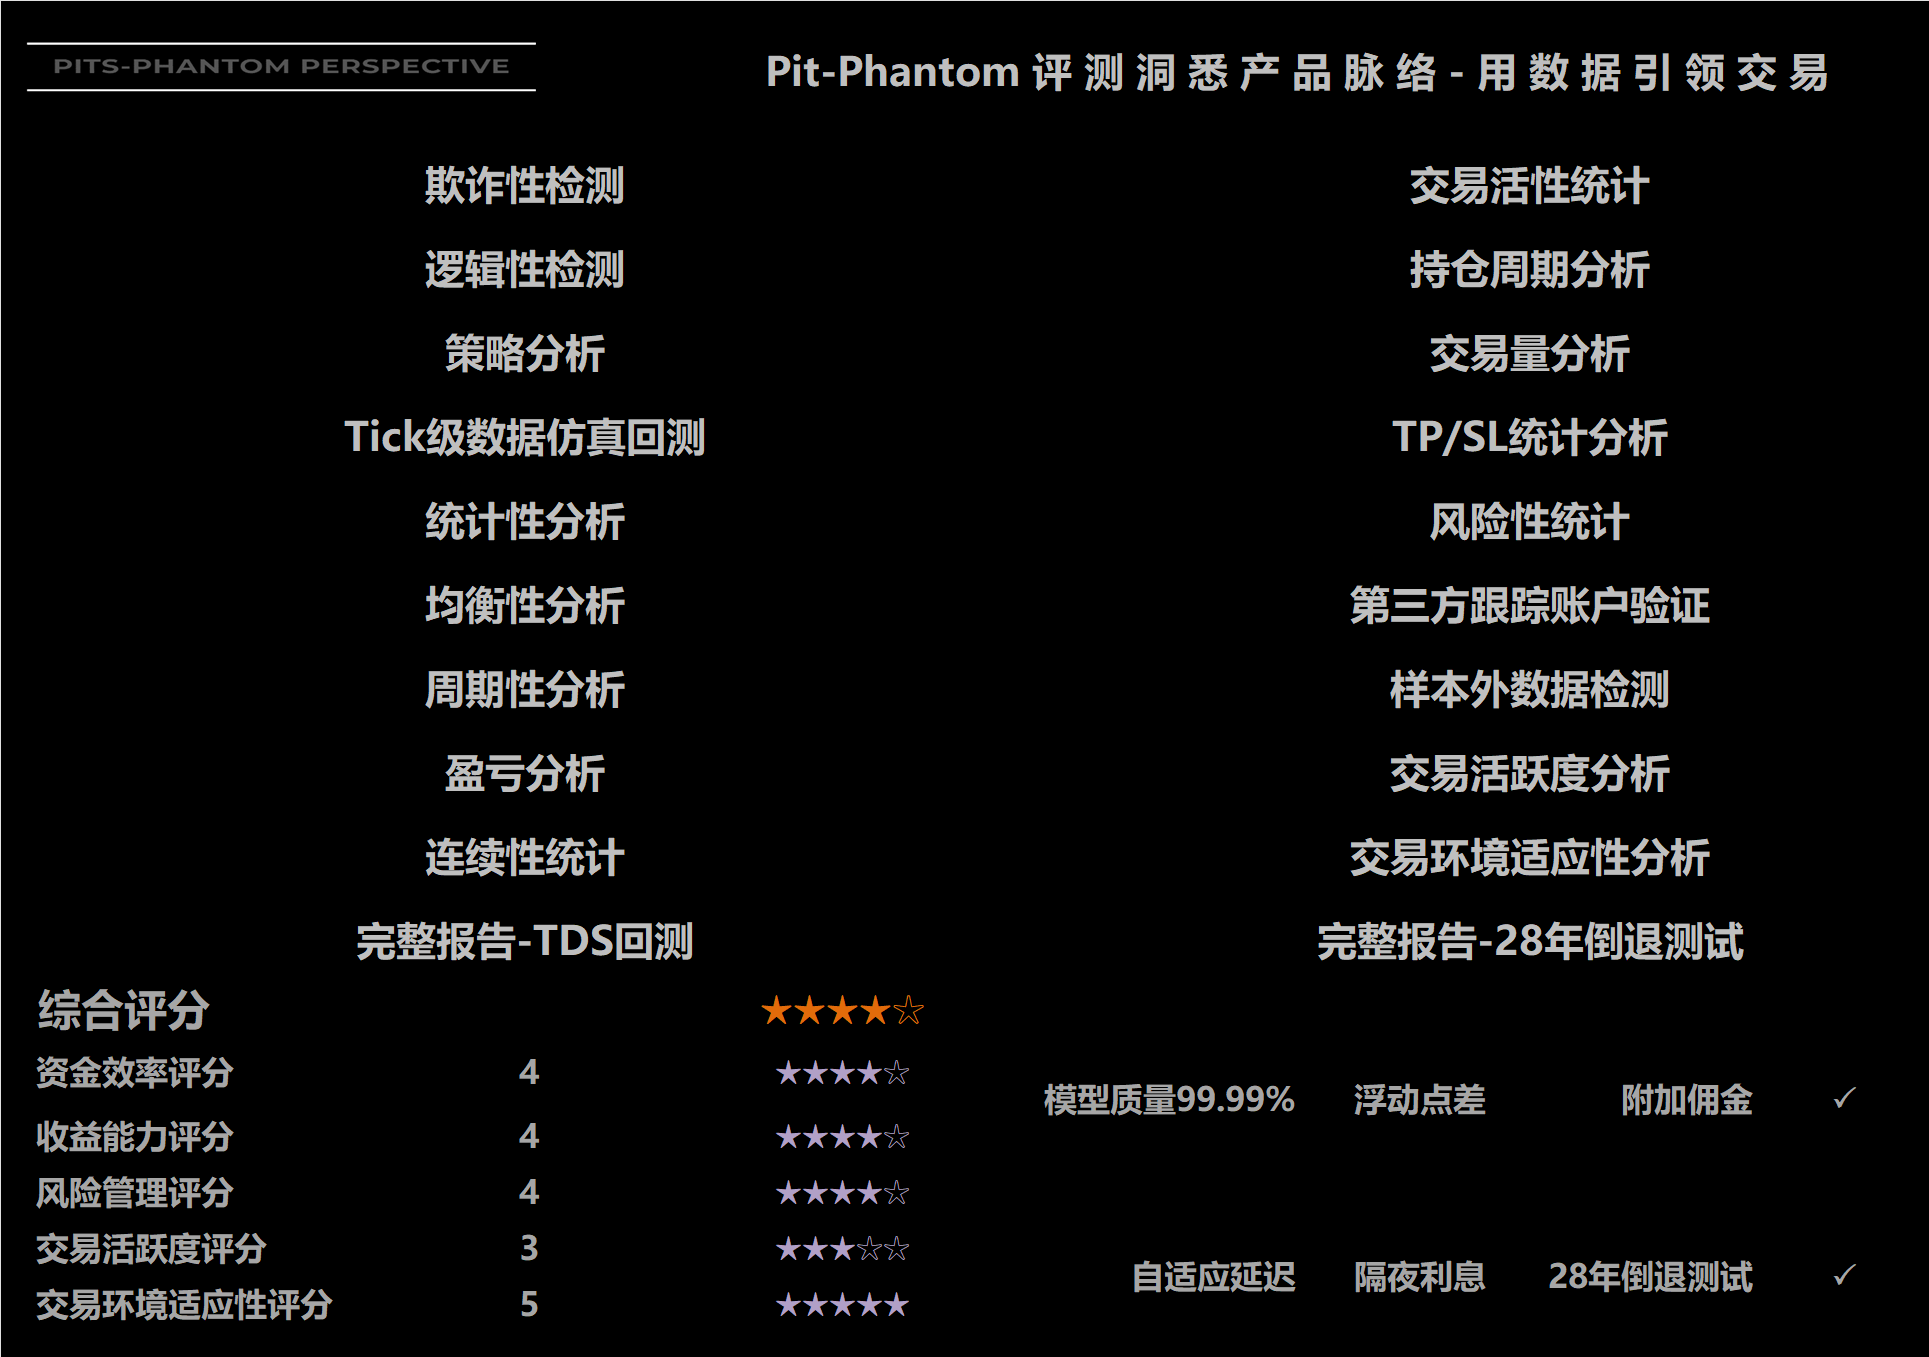Jump to 风险性统计
The width and height of the screenshot is (1929, 1357).
click(1529, 522)
